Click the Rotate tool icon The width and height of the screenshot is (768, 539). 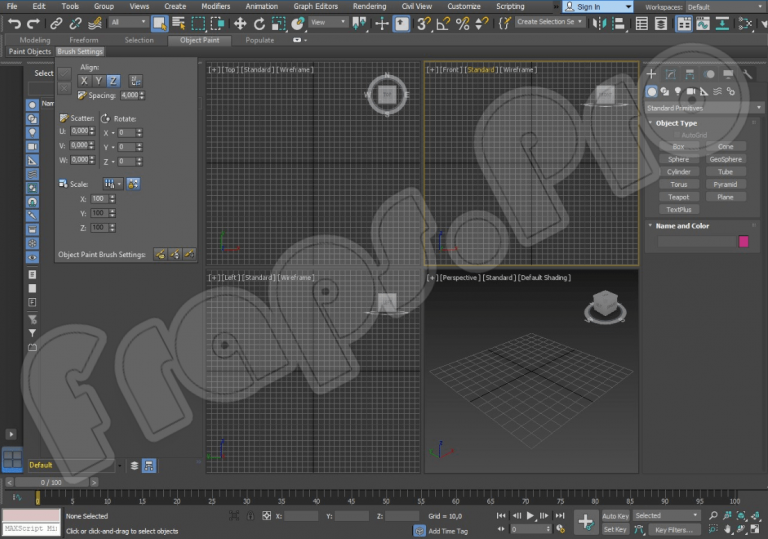260,22
